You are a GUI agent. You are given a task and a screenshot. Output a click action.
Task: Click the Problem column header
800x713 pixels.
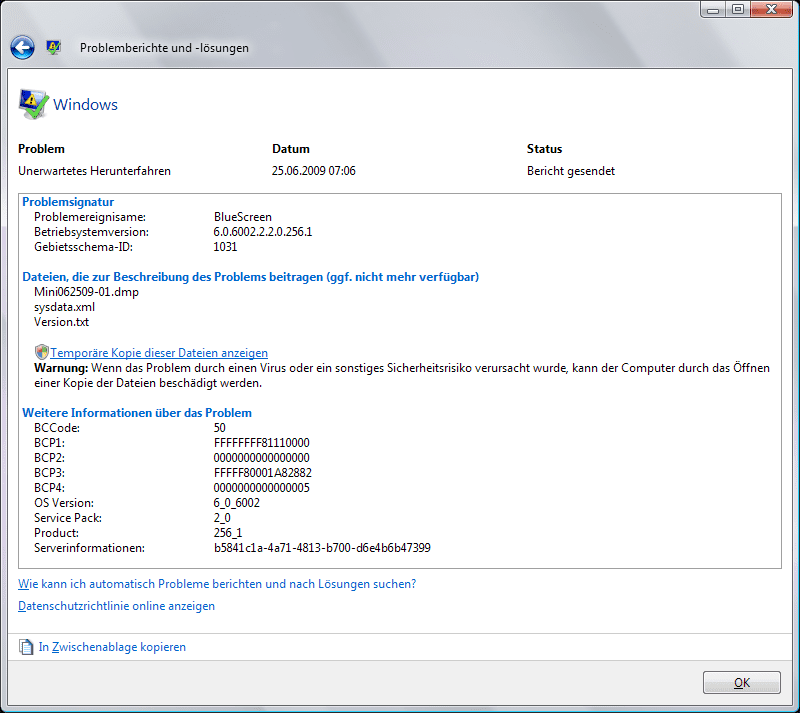41,149
